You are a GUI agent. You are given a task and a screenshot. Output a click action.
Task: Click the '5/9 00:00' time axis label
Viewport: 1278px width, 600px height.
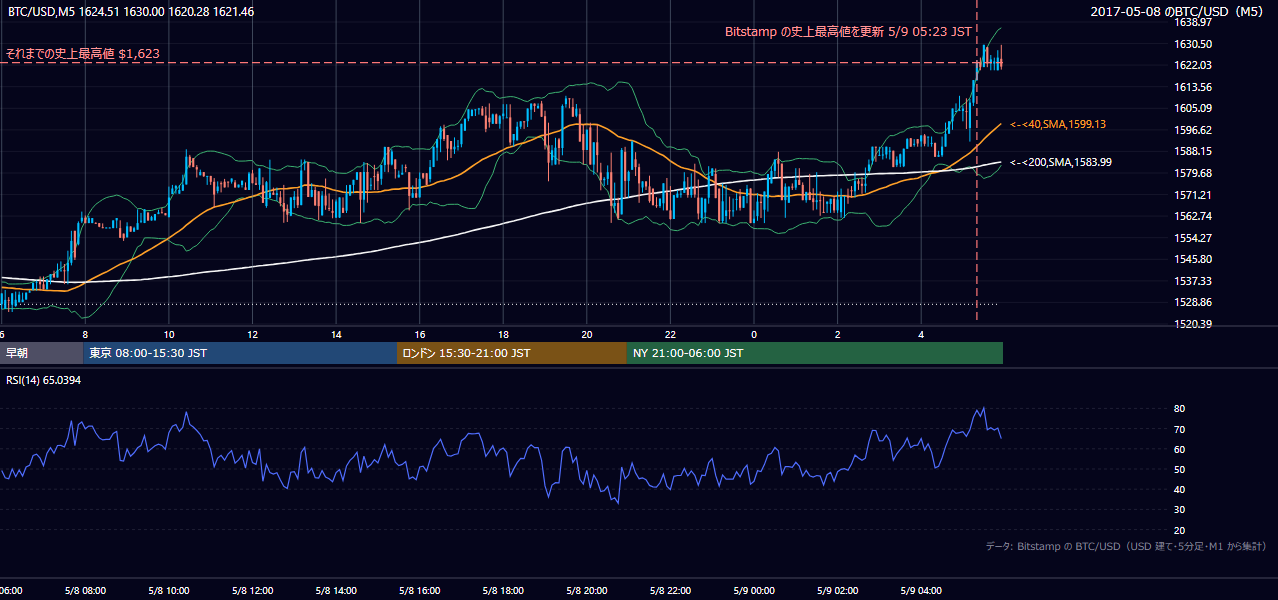[x=754, y=591]
